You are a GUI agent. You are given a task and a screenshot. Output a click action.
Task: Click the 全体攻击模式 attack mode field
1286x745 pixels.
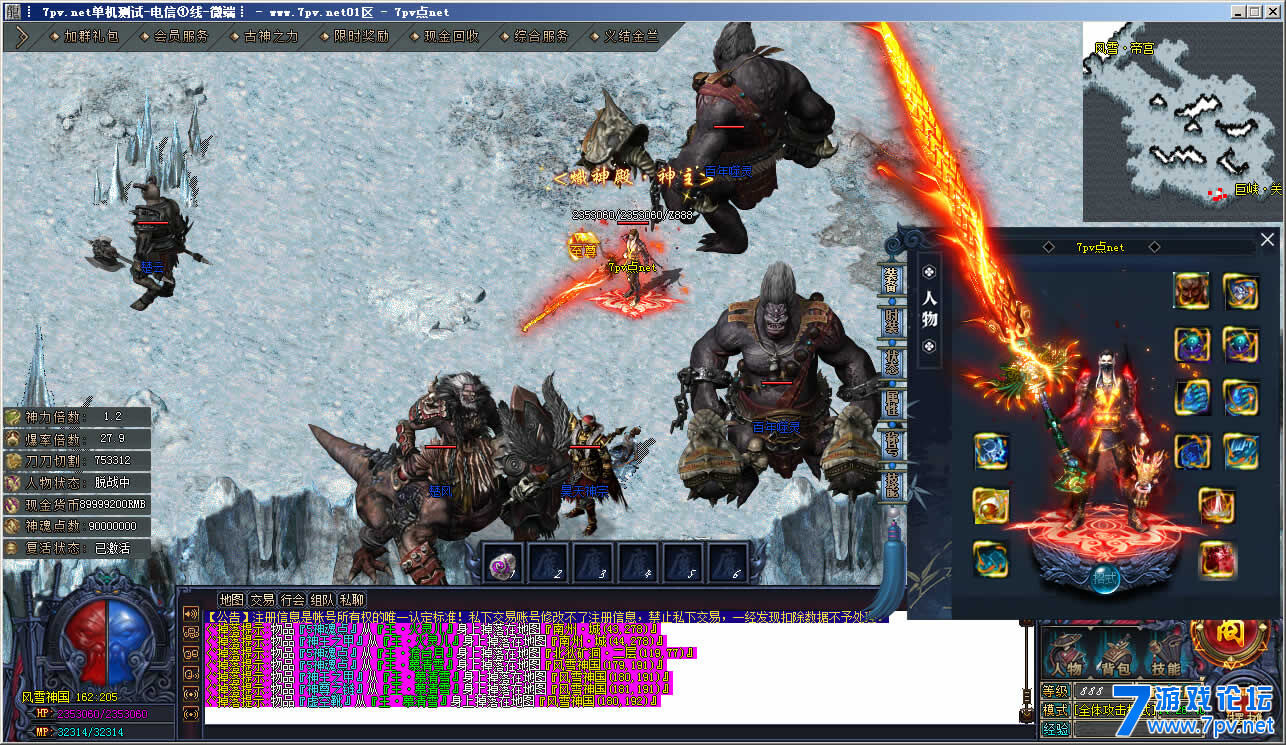tap(1114, 709)
